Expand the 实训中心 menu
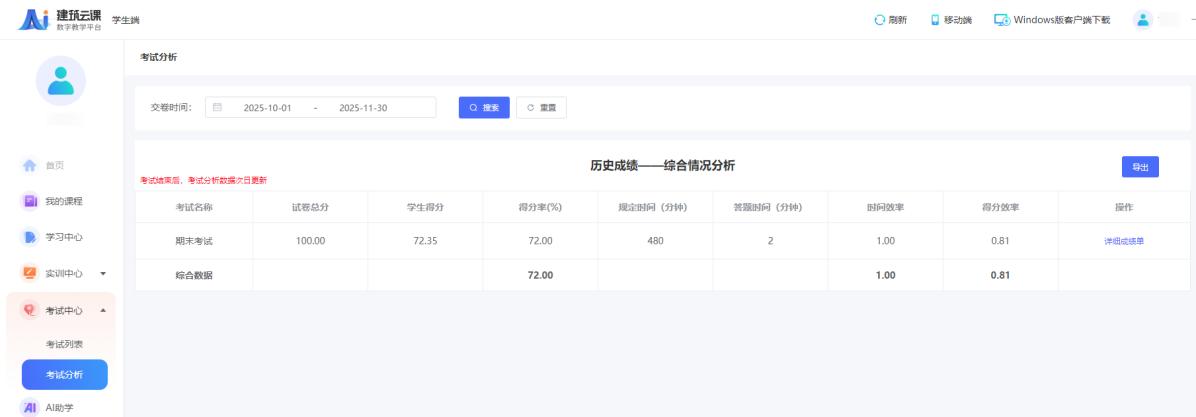Image resolution: width=1196 pixels, height=417 pixels. (x=102, y=273)
